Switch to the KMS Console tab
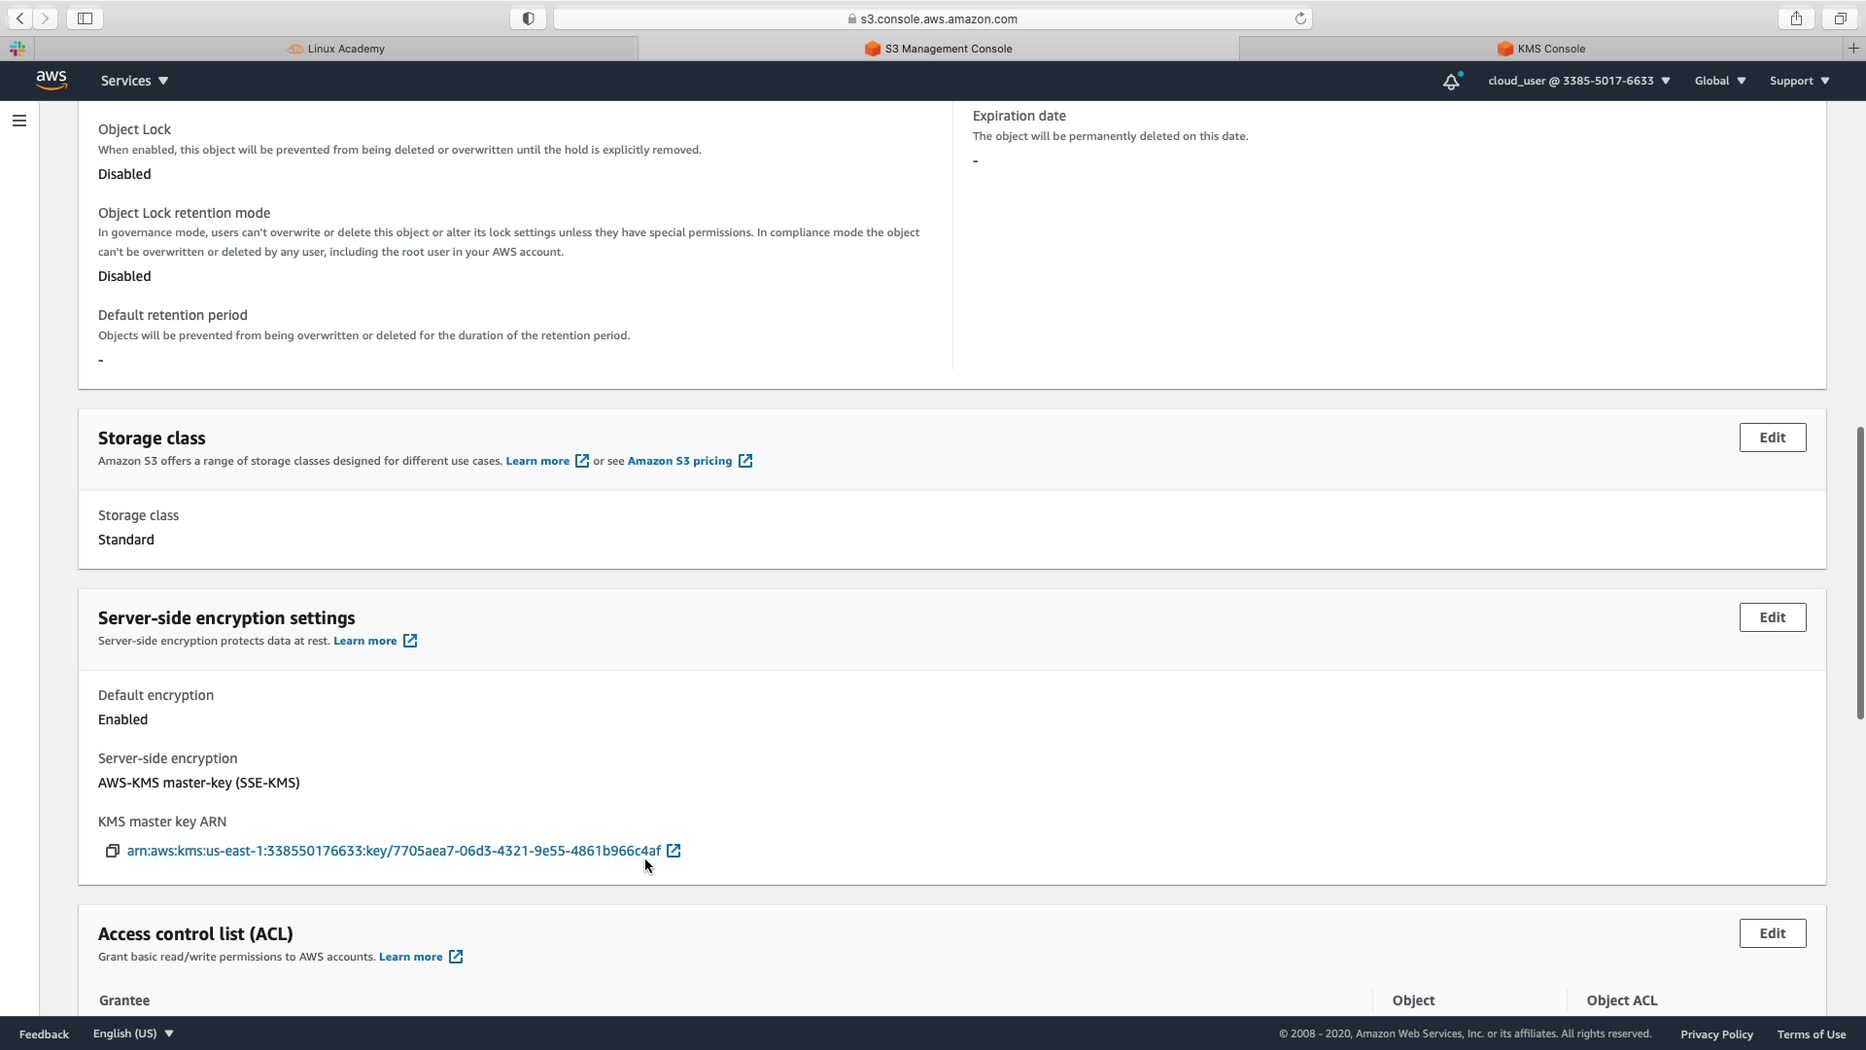The height and width of the screenshot is (1050, 1866). click(x=1541, y=48)
